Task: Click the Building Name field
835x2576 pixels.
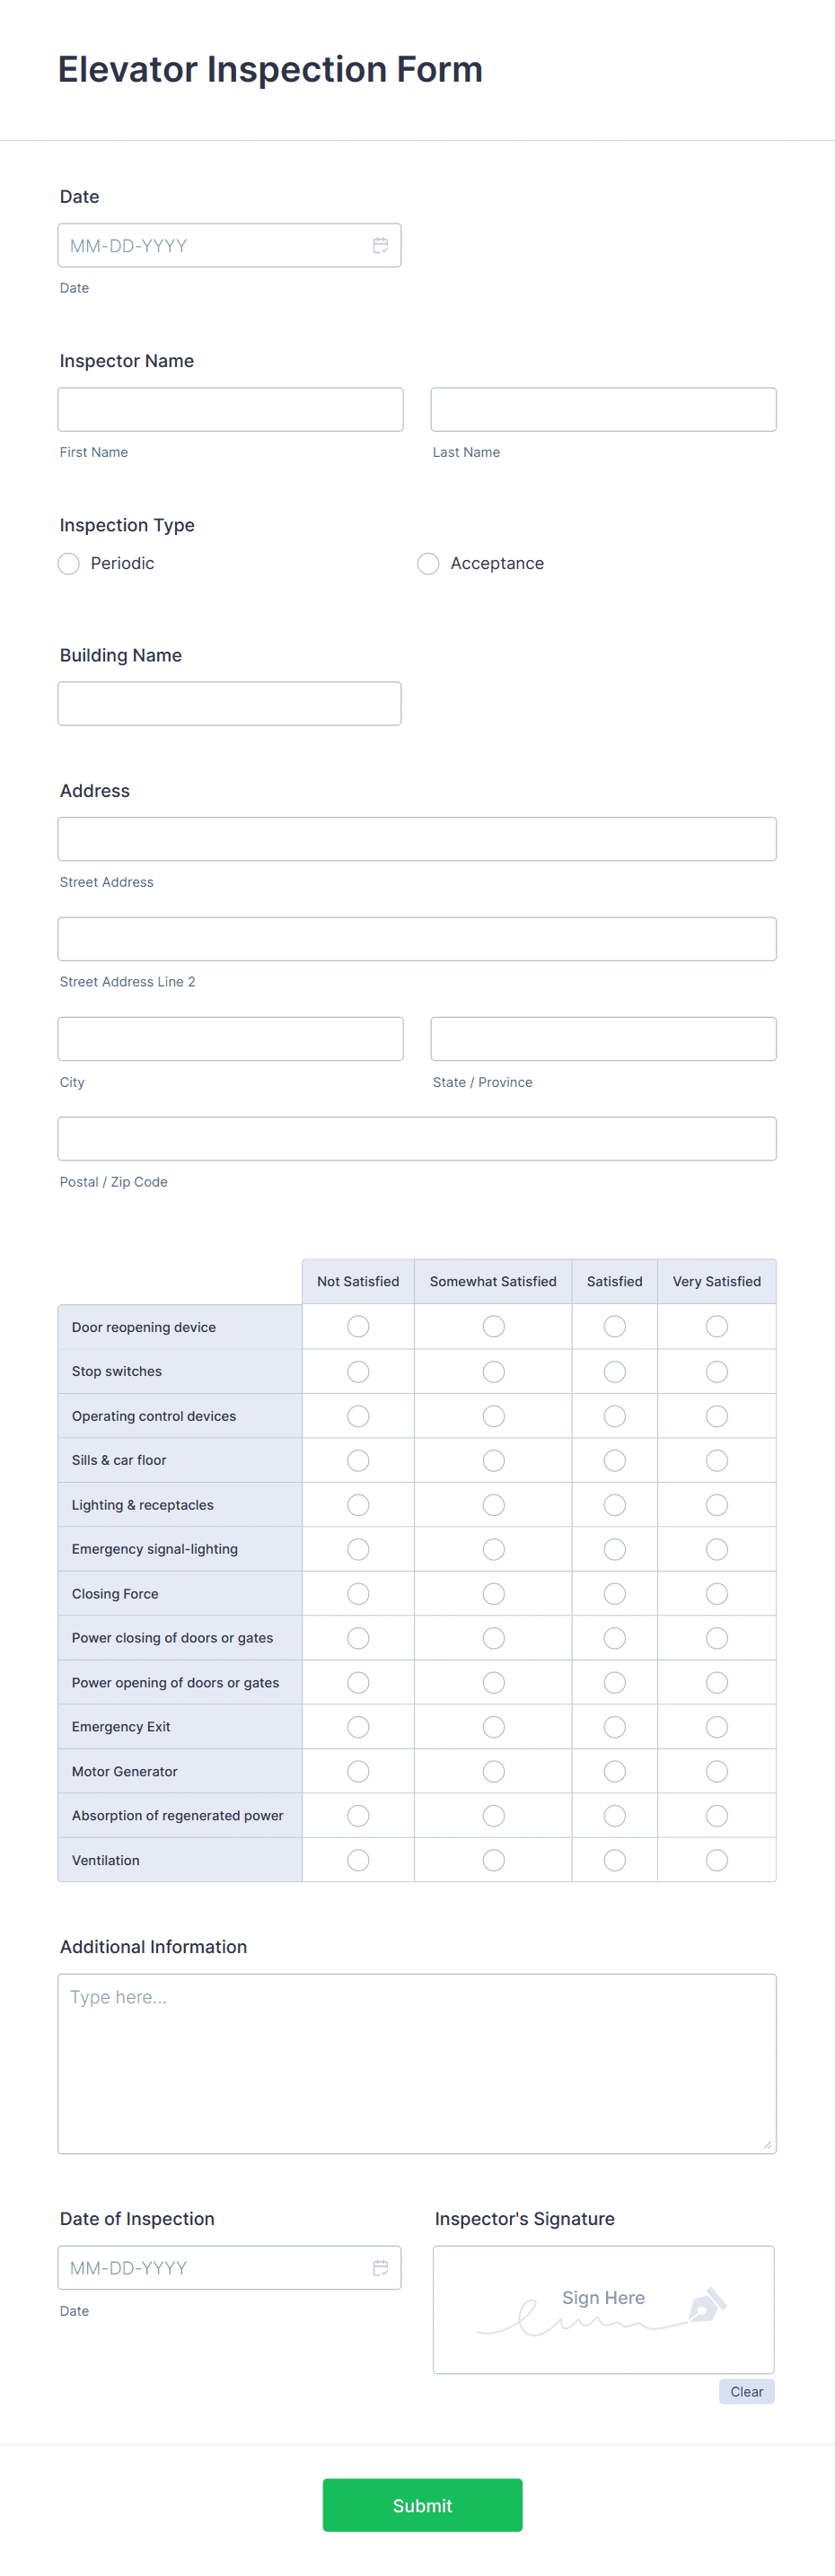Action: point(230,703)
